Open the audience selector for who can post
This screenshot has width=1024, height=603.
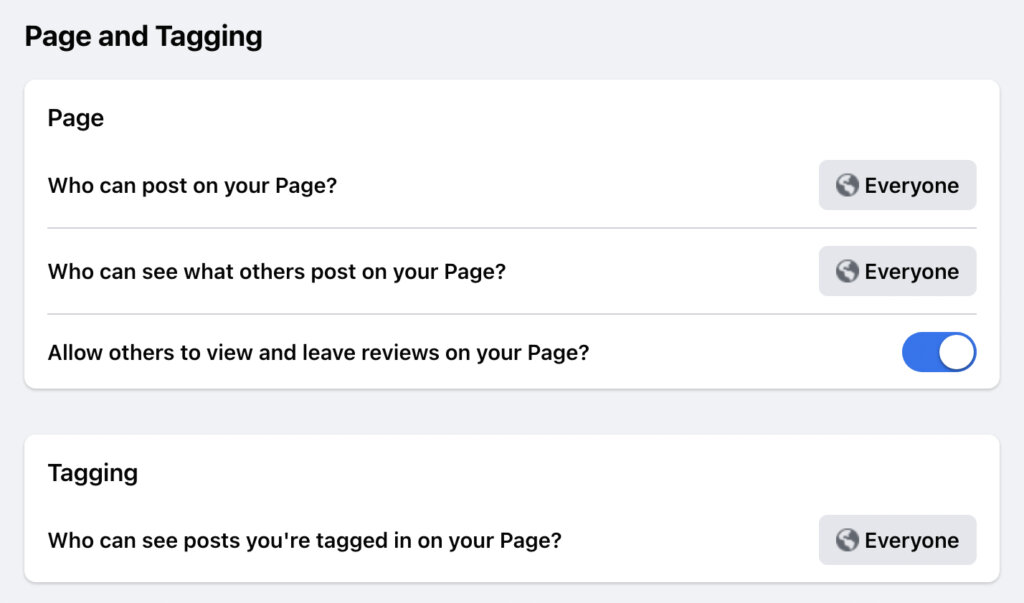point(897,185)
